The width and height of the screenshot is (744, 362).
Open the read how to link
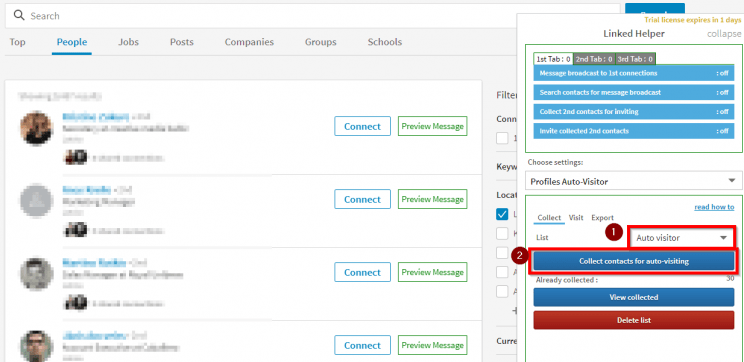coord(714,207)
